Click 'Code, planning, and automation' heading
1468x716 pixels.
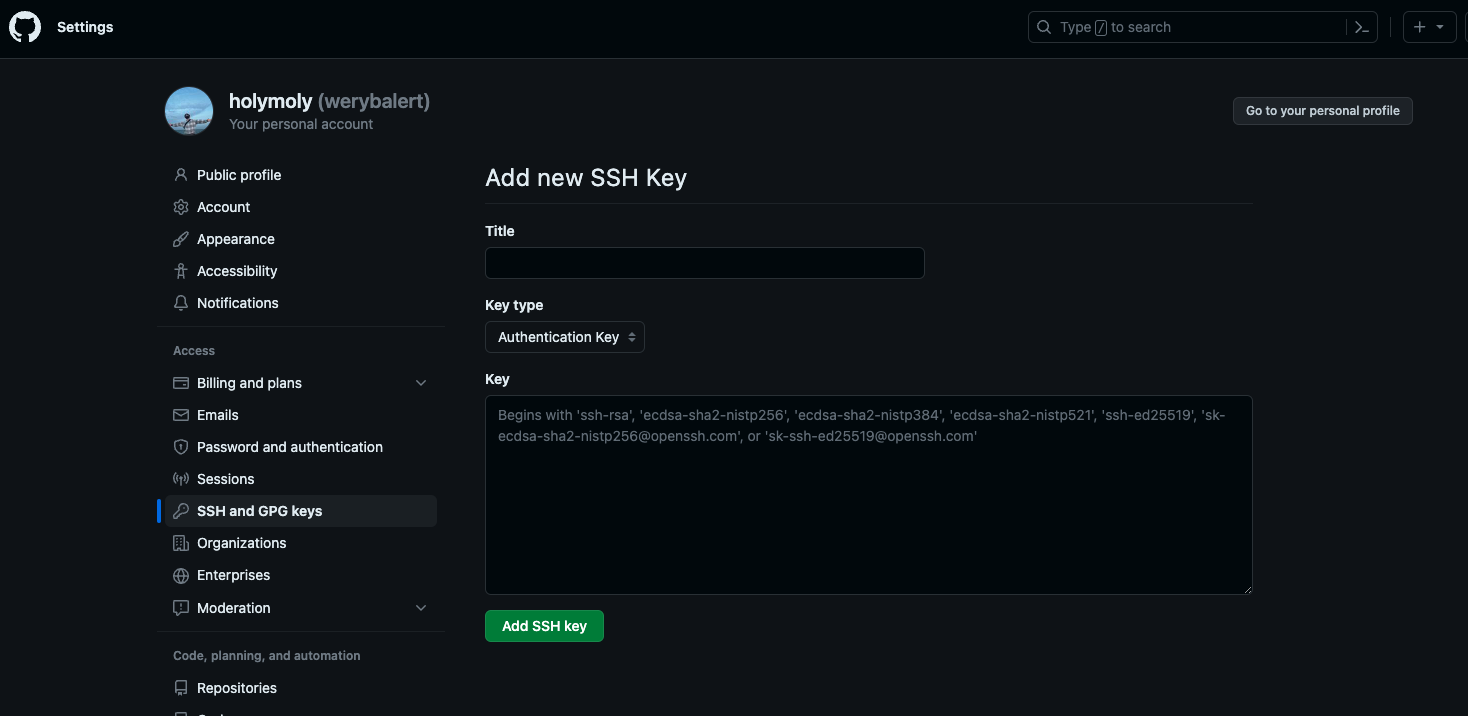pos(267,656)
